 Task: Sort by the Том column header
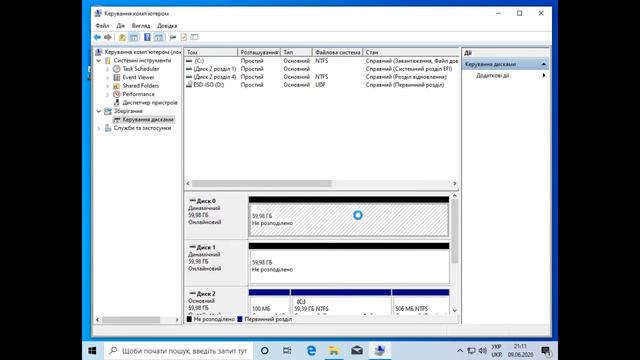[211, 52]
